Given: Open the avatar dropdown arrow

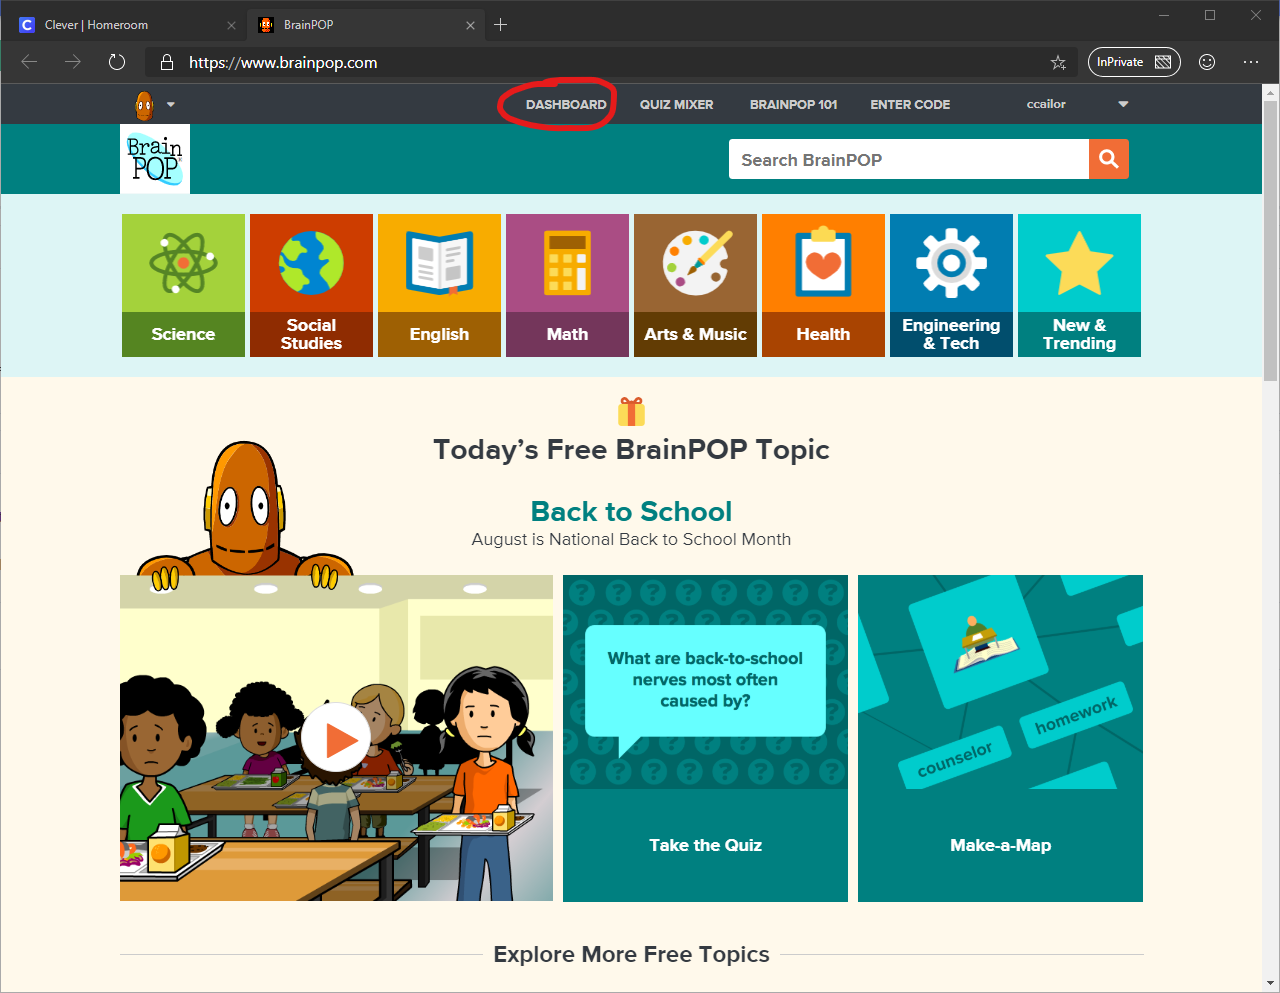Looking at the screenshot, I should (170, 104).
